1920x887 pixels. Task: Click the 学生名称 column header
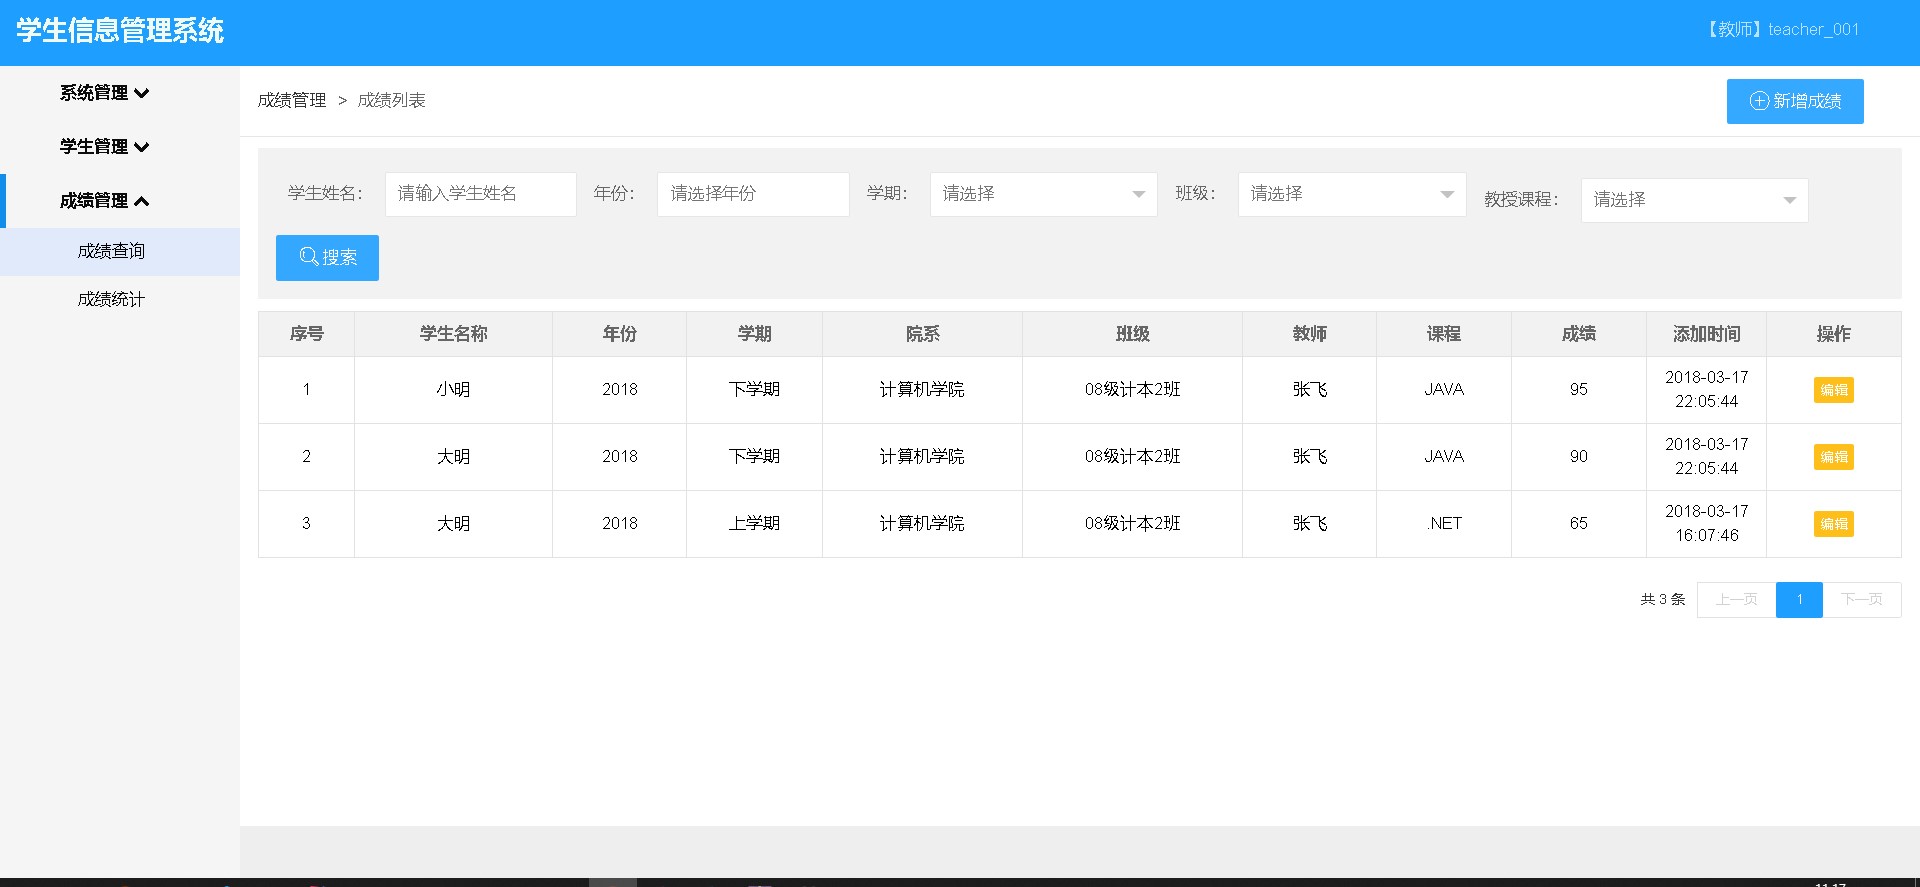tap(453, 334)
